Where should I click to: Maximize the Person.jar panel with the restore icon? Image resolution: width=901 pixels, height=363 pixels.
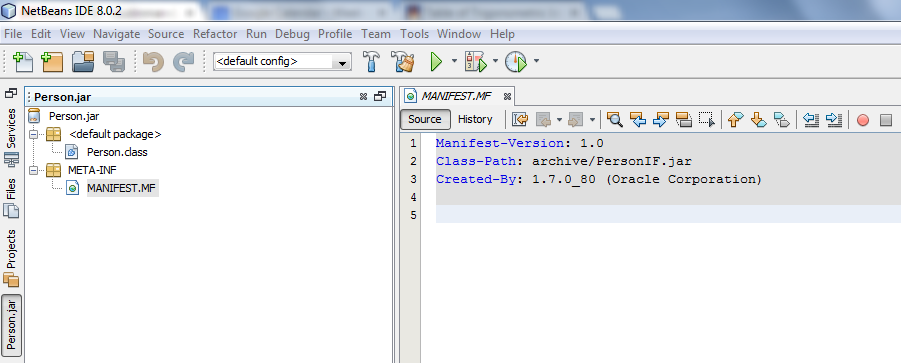[379, 96]
